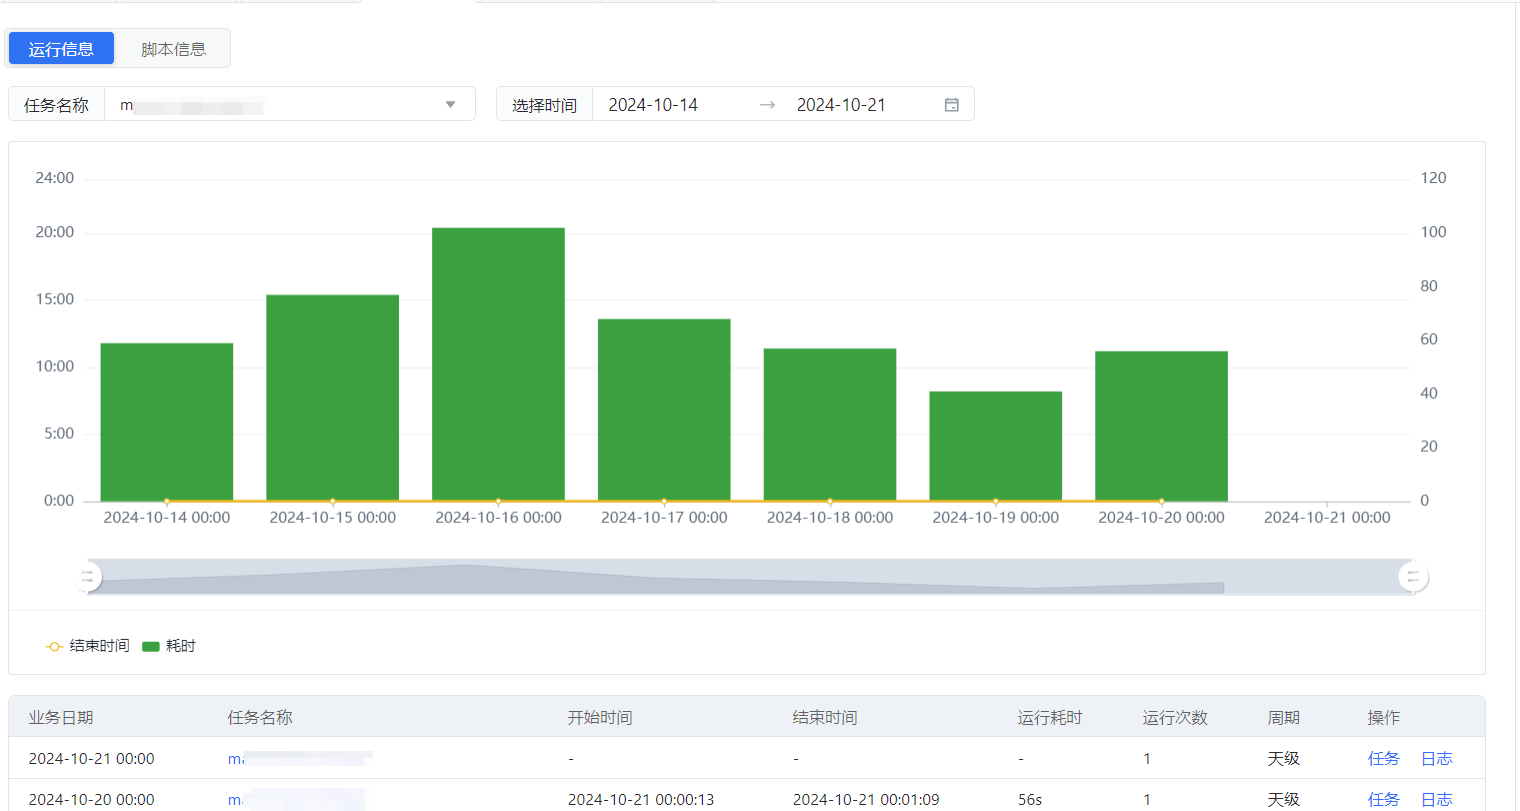Click the 开始时间 column header

(x=600, y=718)
